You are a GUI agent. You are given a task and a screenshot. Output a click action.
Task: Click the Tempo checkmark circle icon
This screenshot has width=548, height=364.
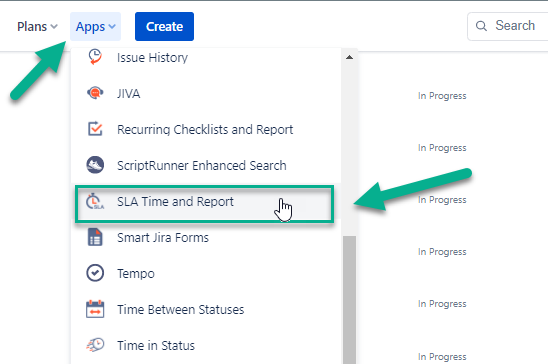(95, 273)
